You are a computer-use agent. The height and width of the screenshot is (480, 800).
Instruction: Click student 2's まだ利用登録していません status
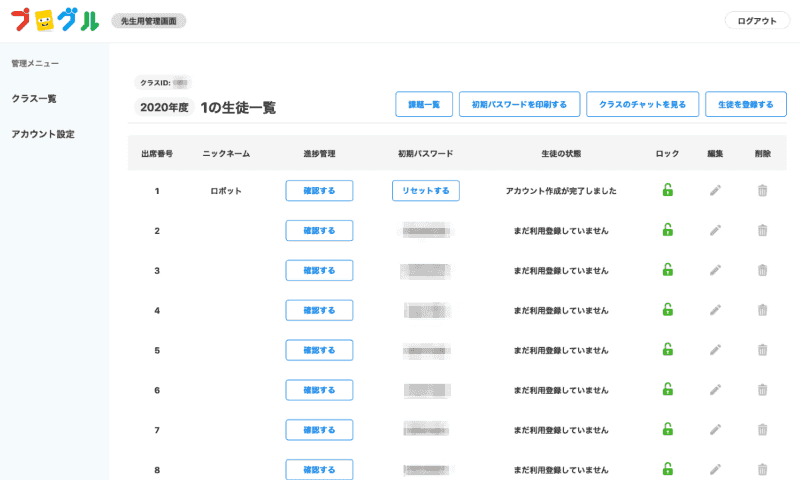pos(561,231)
